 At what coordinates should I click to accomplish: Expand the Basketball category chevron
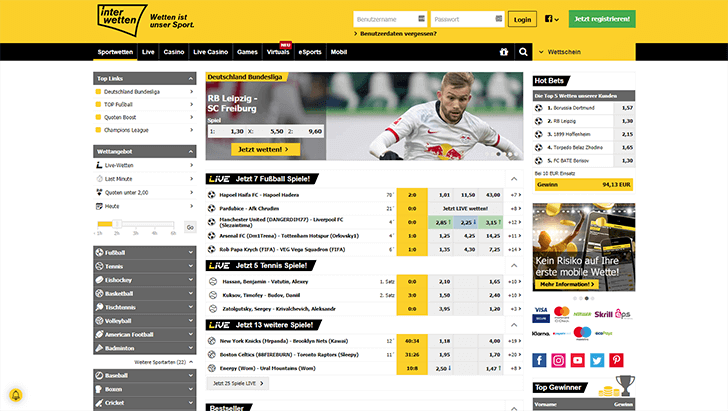pos(190,294)
